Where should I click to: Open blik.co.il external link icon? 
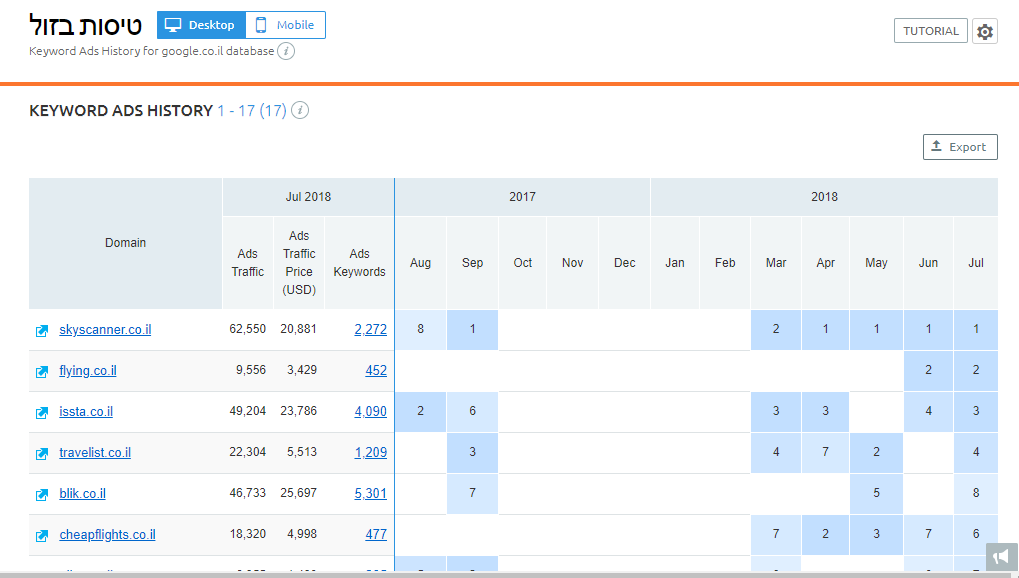tap(42, 494)
